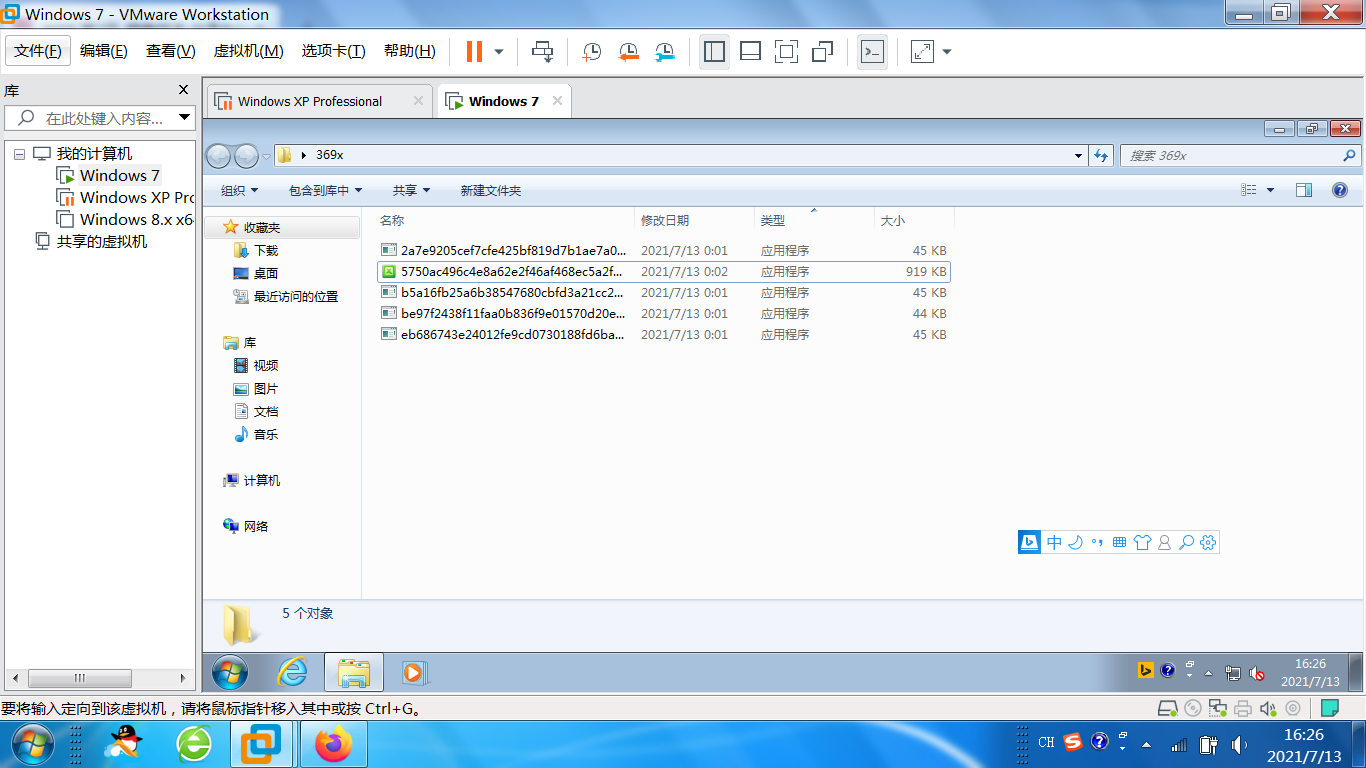The image size is (1366, 768).
Task: Enter full screen mode in VMware toolbar
Action: pos(787,51)
